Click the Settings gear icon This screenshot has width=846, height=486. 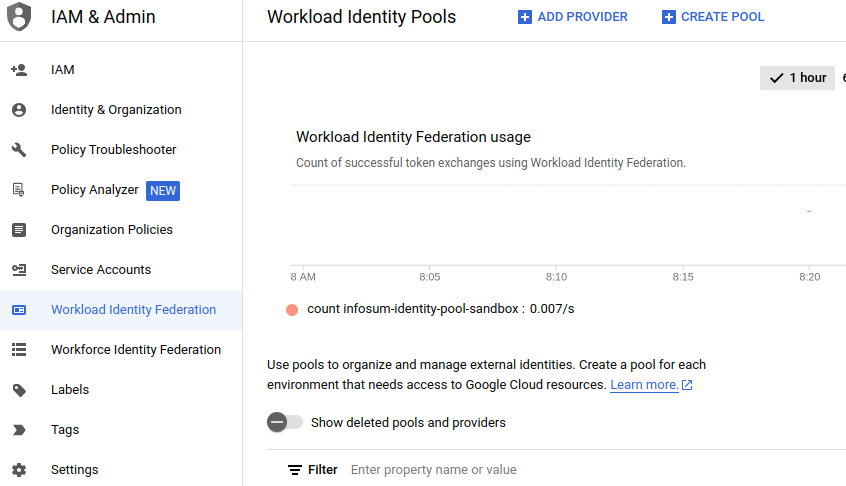pyautogui.click(x=19, y=470)
